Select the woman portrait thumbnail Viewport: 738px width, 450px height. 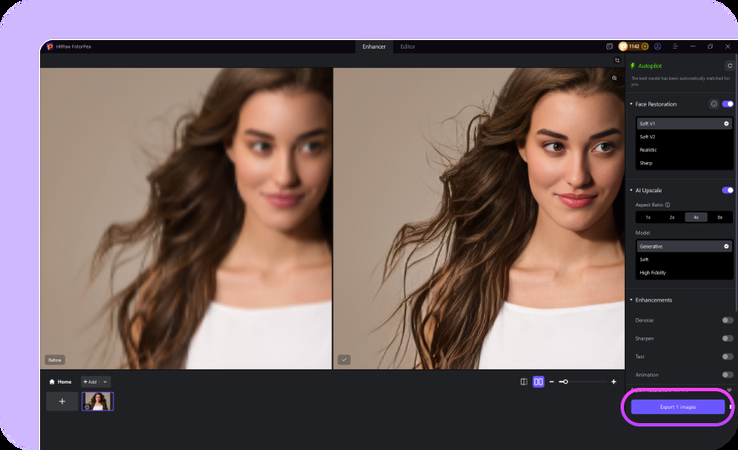click(97, 402)
